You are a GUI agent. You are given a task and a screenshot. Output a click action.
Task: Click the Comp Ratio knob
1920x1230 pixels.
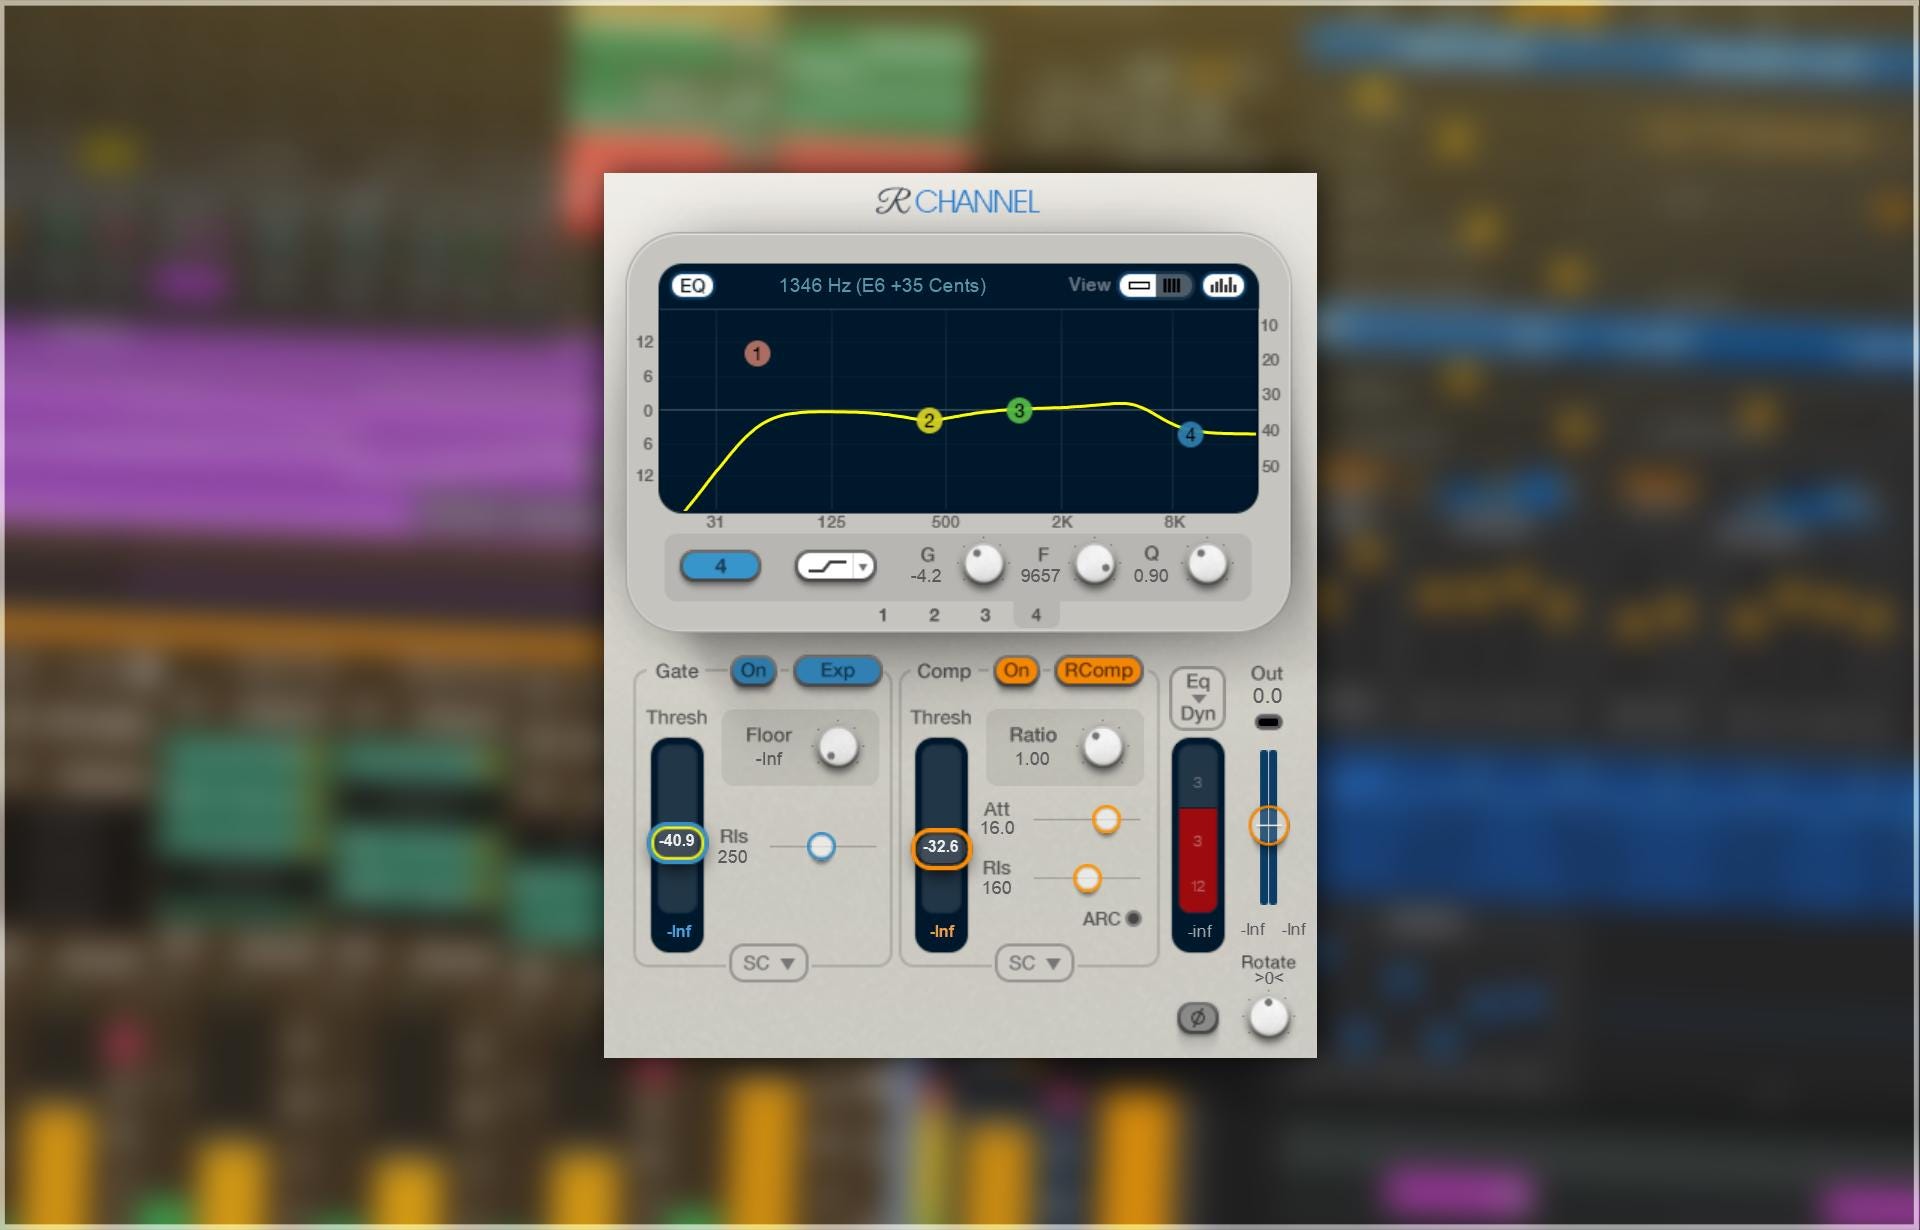pos(1103,747)
